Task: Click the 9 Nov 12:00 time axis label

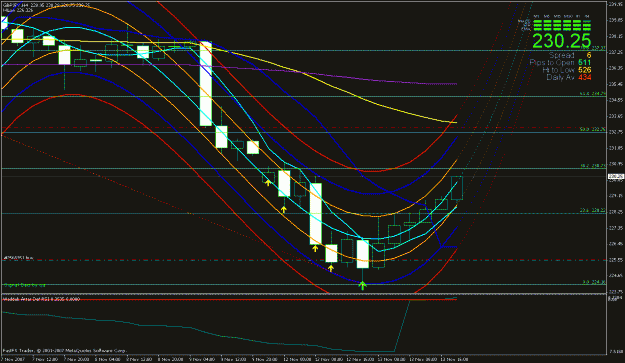Action: 233,359
